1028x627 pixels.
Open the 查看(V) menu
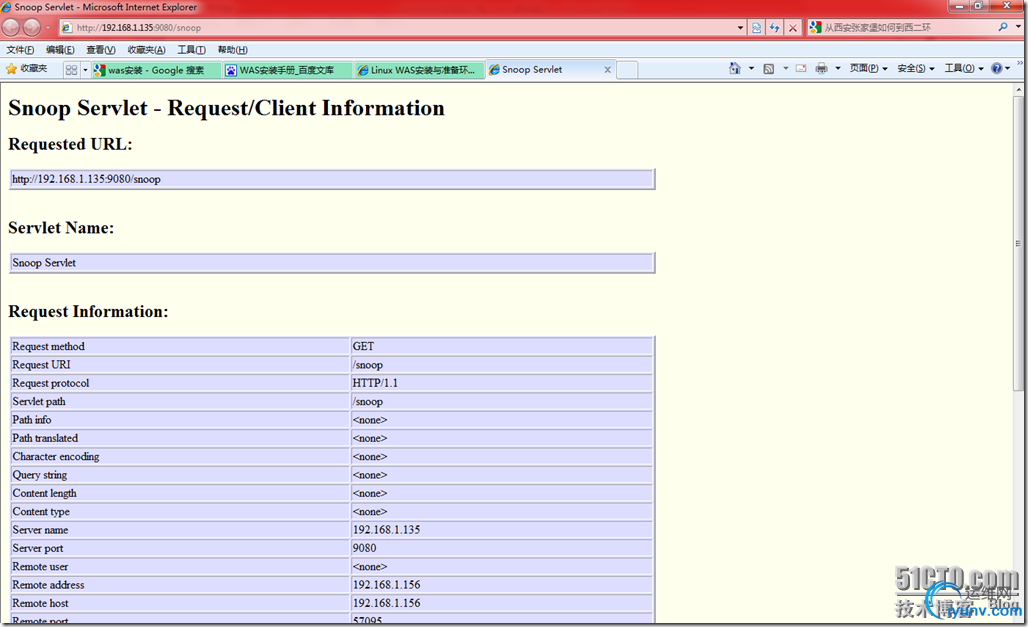point(100,50)
